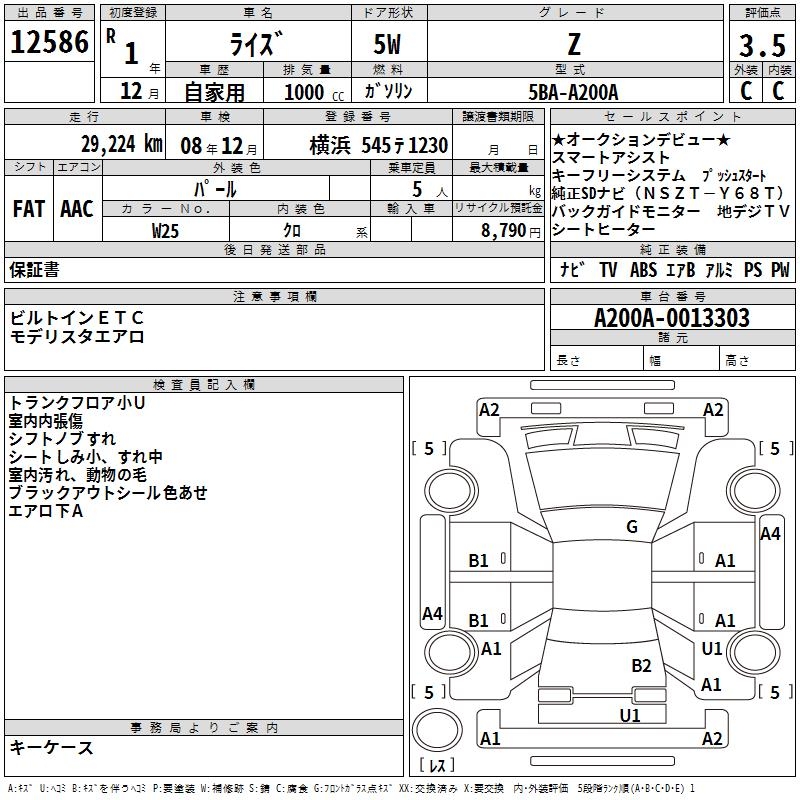Select the バックガイドモニター text

[626, 211]
